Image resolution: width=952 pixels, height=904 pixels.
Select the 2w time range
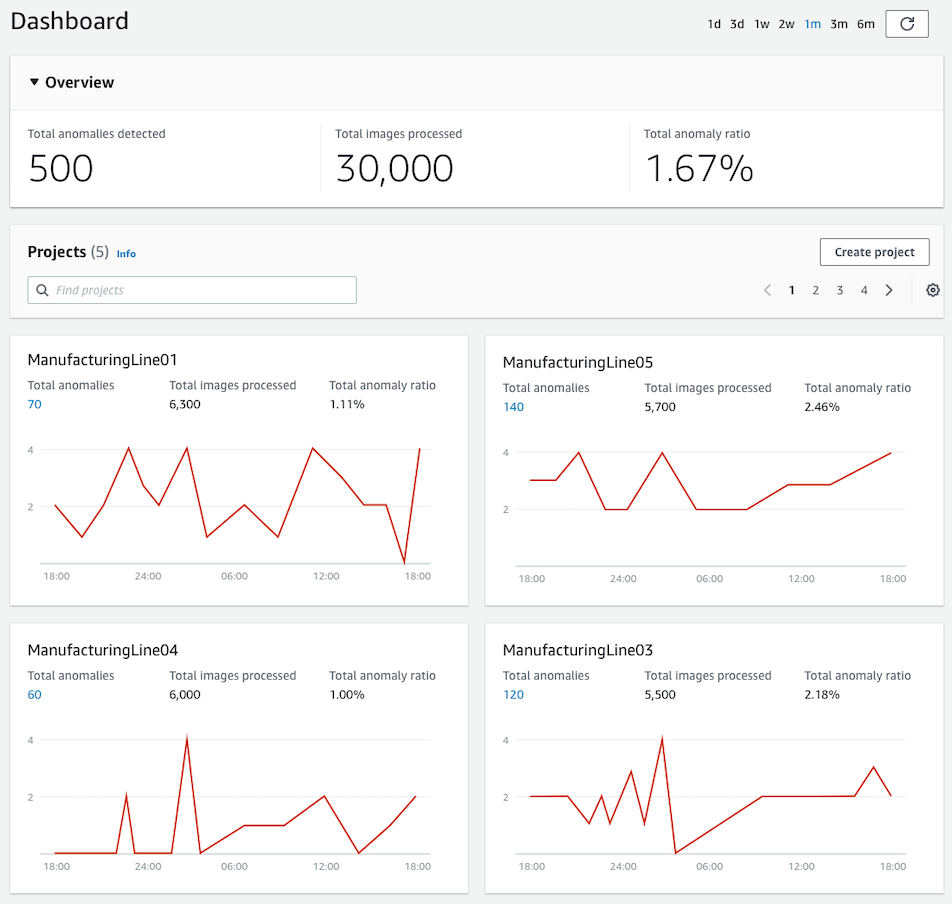click(786, 24)
